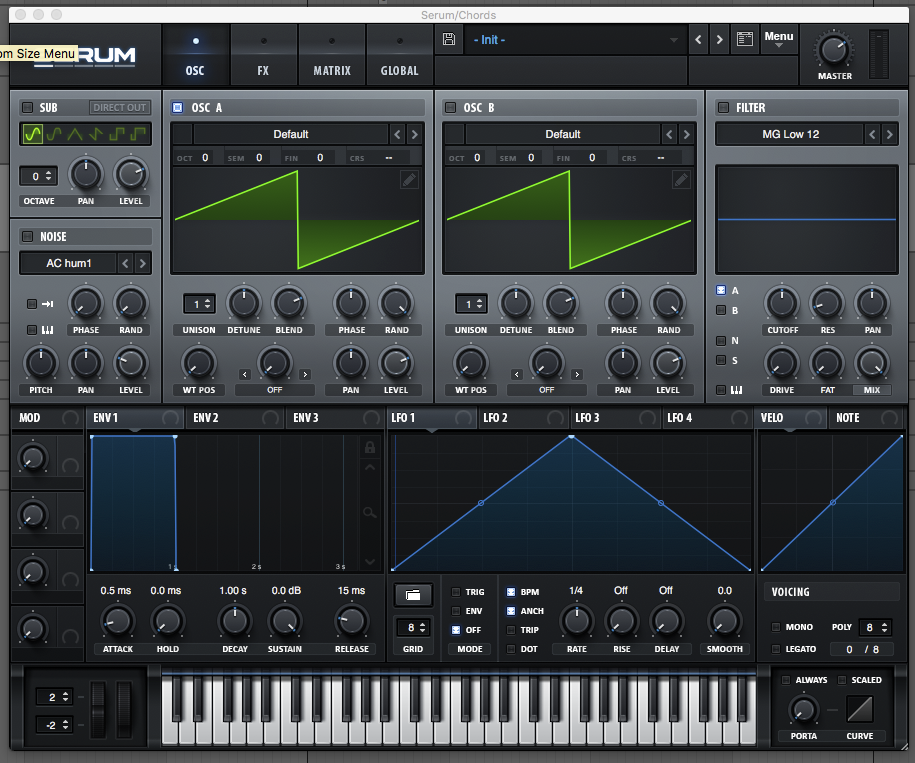Click the save preset floppy disk icon

point(449,40)
